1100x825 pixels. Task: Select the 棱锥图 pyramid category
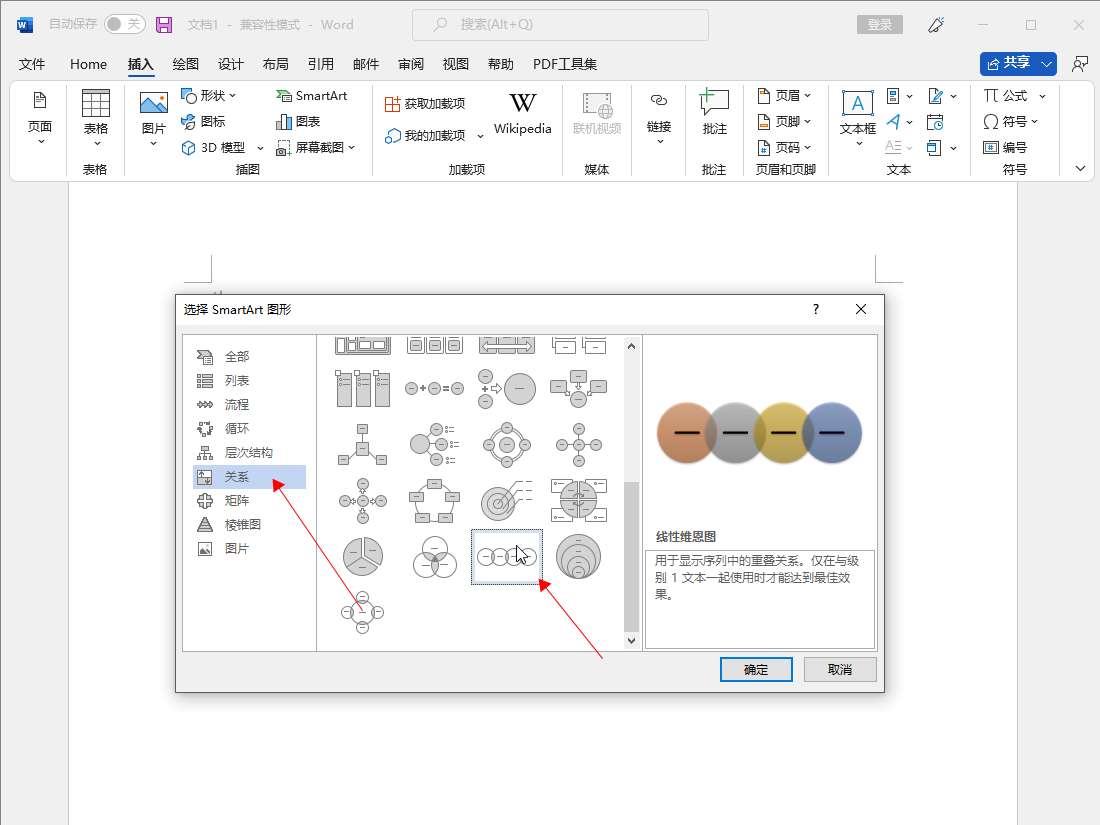250,524
